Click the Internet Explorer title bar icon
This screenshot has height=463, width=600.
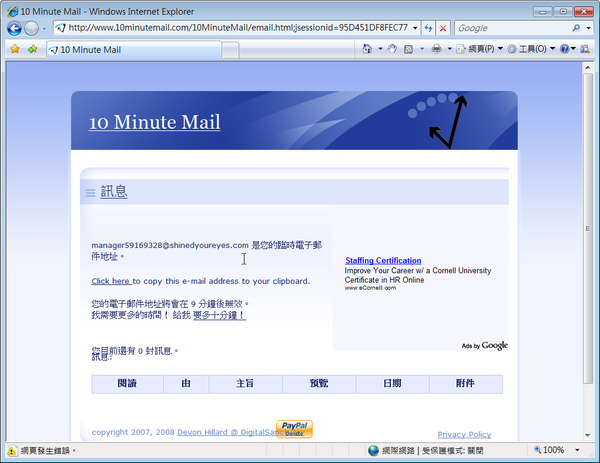(x=12, y=11)
